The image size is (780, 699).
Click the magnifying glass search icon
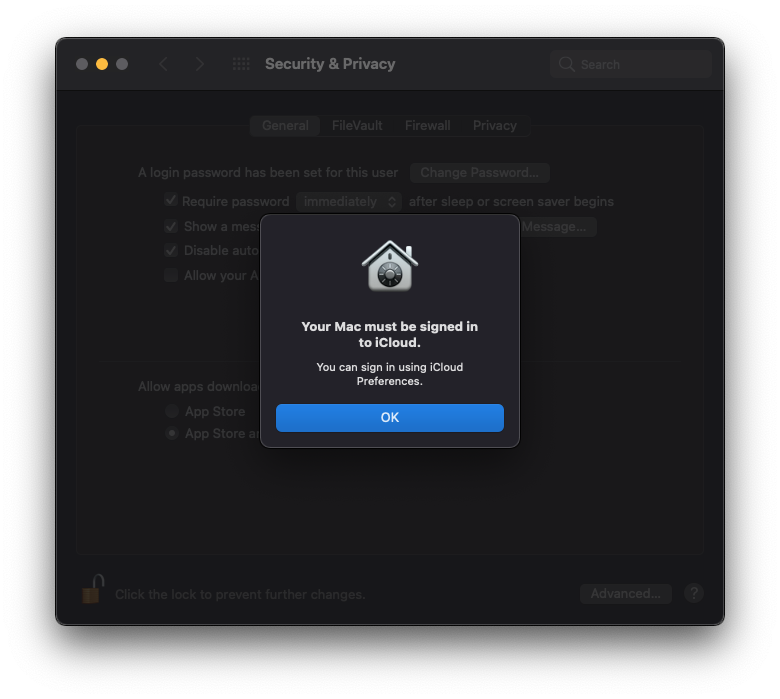(x=566, y=64)
